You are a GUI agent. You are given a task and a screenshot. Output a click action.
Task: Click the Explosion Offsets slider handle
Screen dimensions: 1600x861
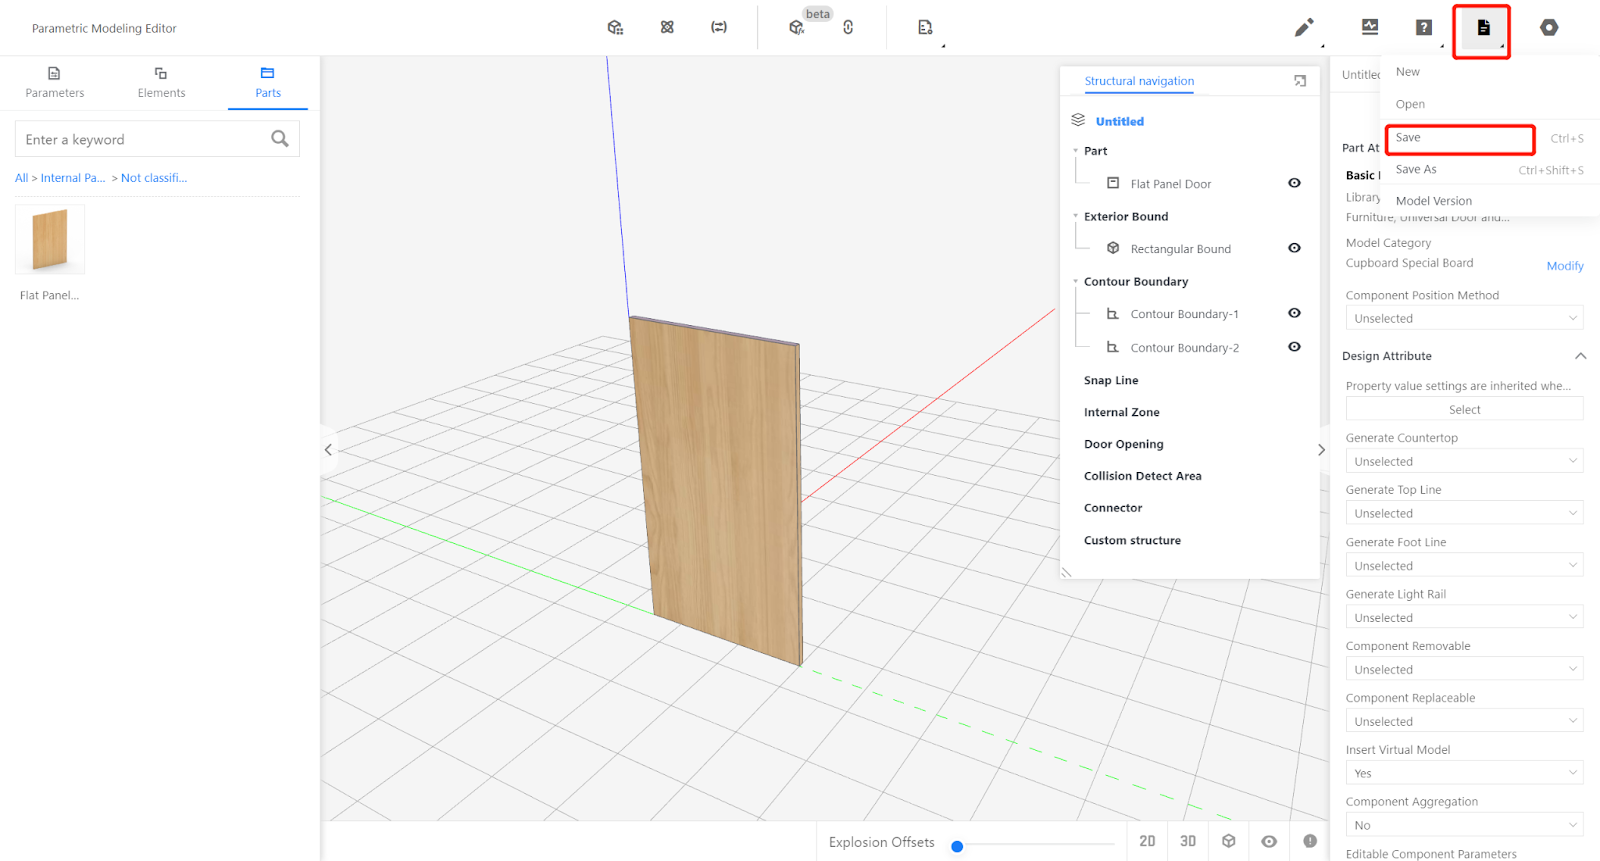tap(957, 846)
